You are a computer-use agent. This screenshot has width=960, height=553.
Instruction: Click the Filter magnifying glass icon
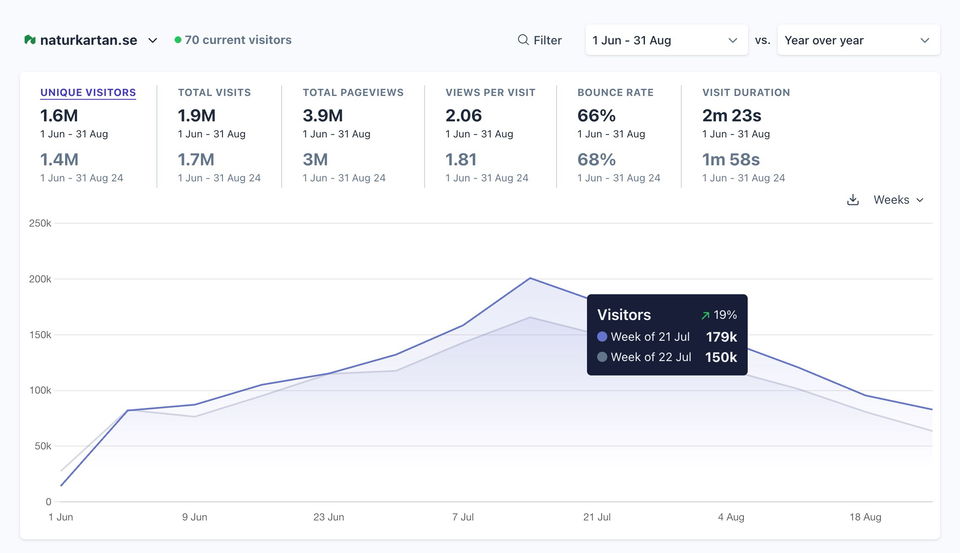[x=523, y=40]
